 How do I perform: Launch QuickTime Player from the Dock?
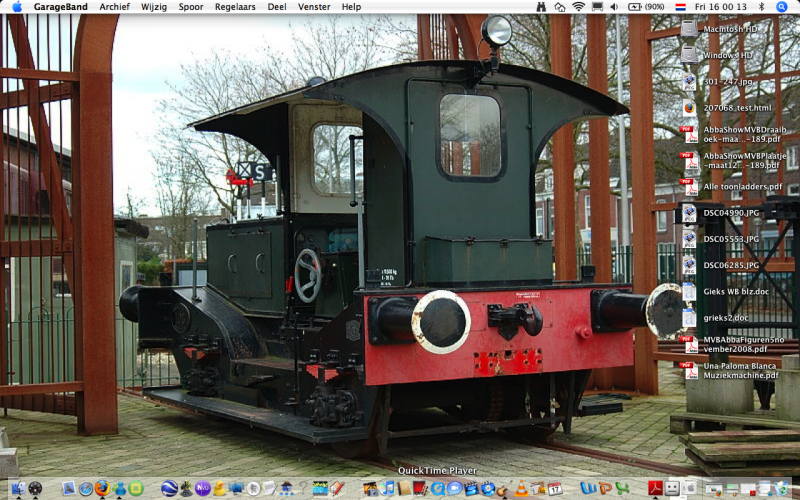(438, 489)
